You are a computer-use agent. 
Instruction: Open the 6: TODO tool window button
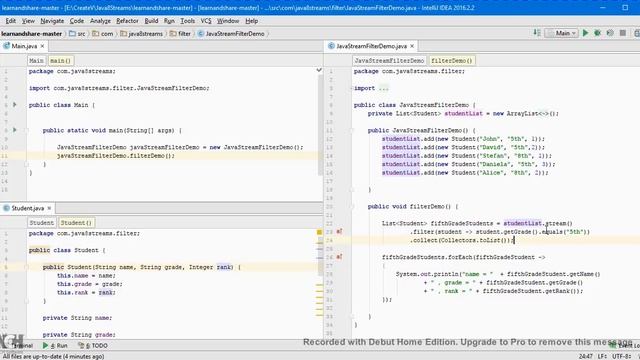click(93, 345)
